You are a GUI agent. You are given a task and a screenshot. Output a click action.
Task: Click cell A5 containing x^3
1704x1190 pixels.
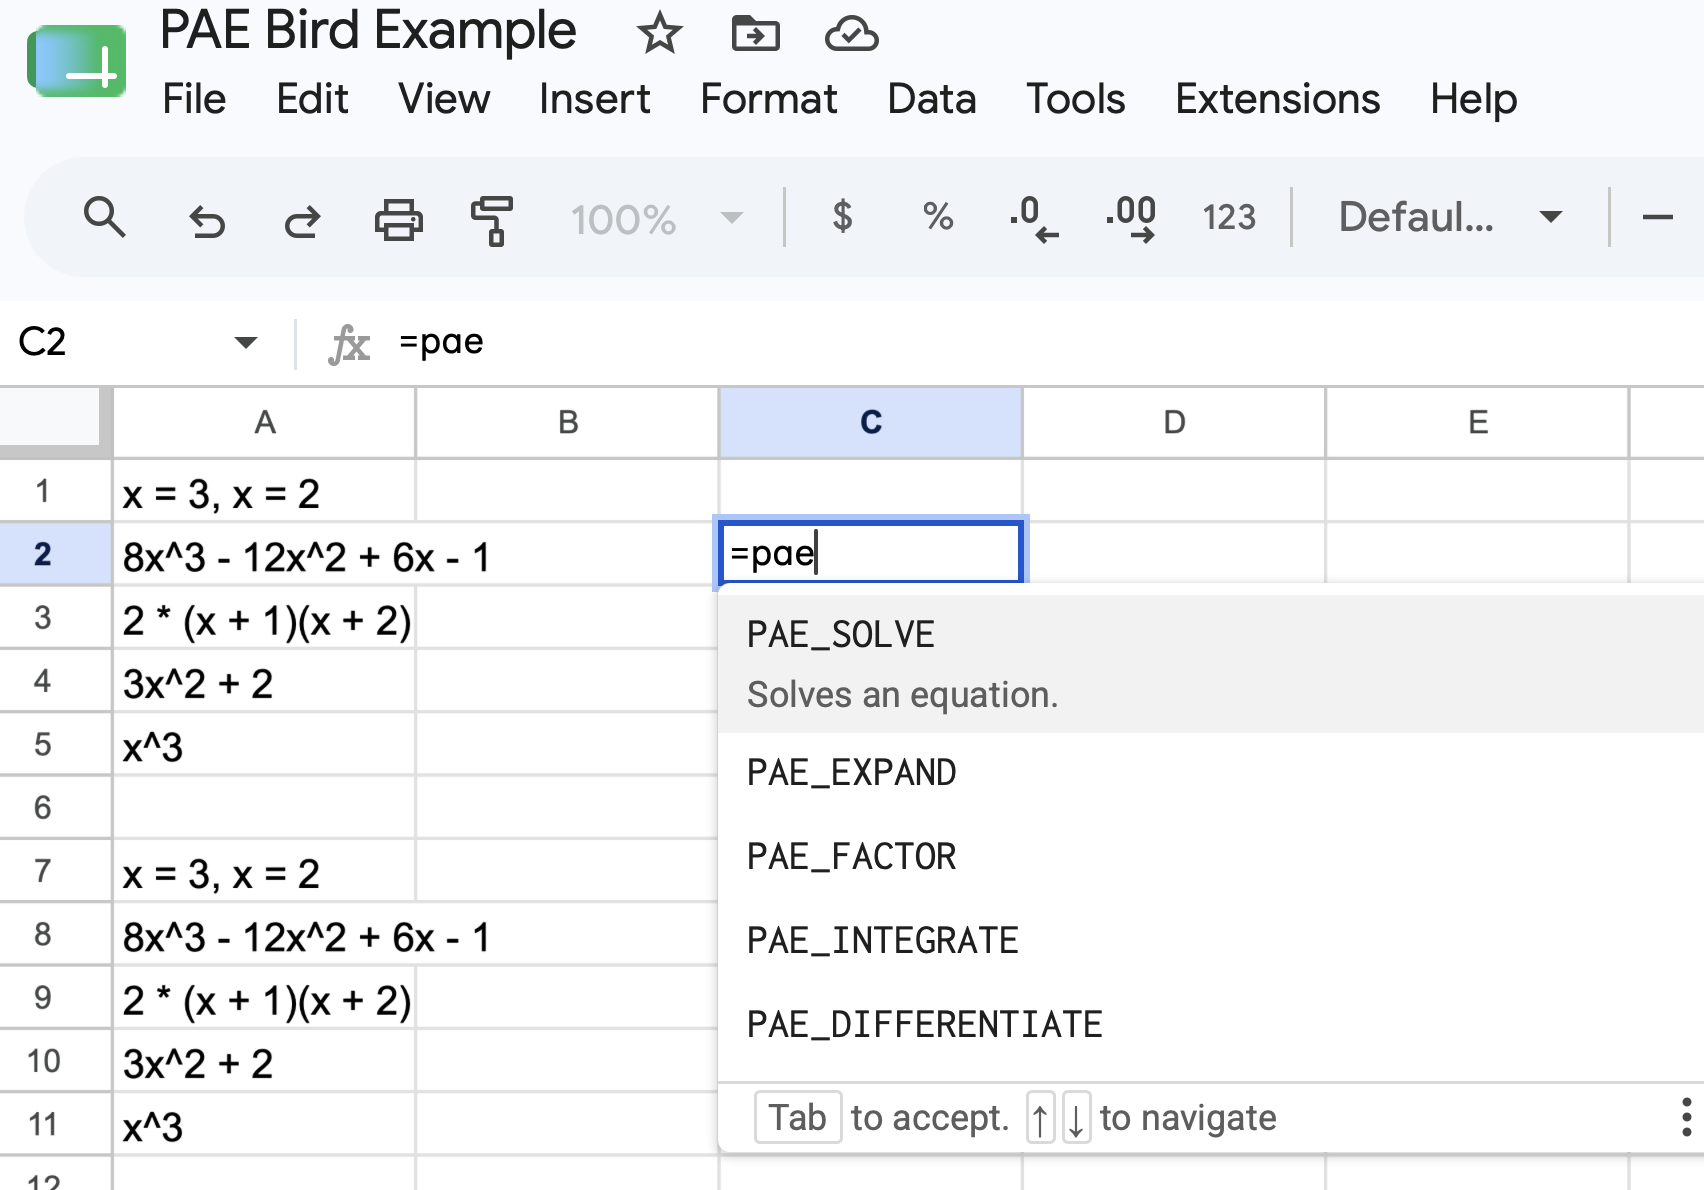coord(264,744)
